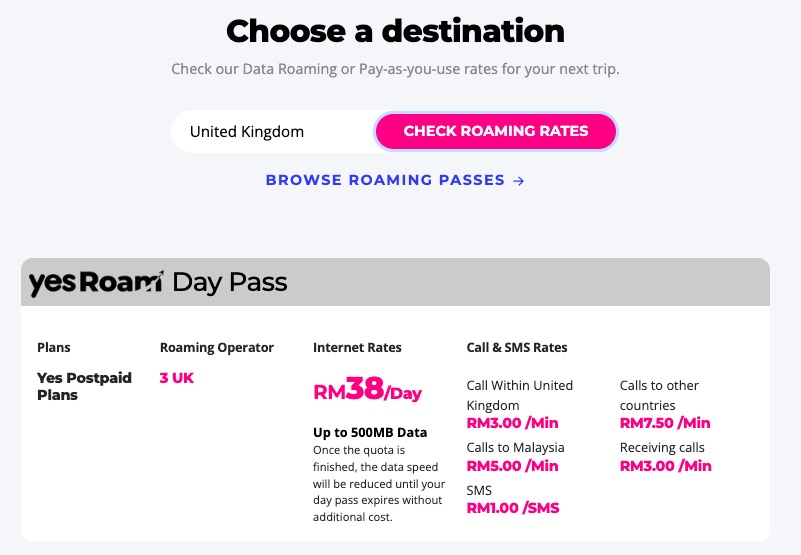Focus the United Kingdom destination field

coord(270,131)
